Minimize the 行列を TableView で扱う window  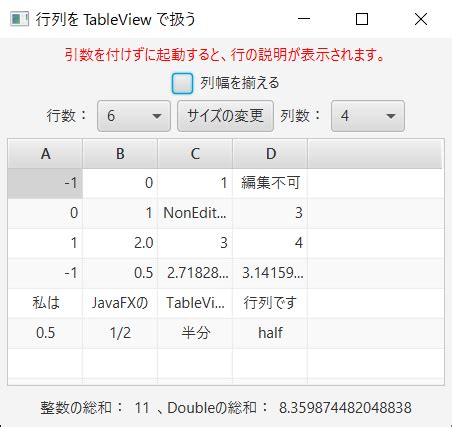304,19
